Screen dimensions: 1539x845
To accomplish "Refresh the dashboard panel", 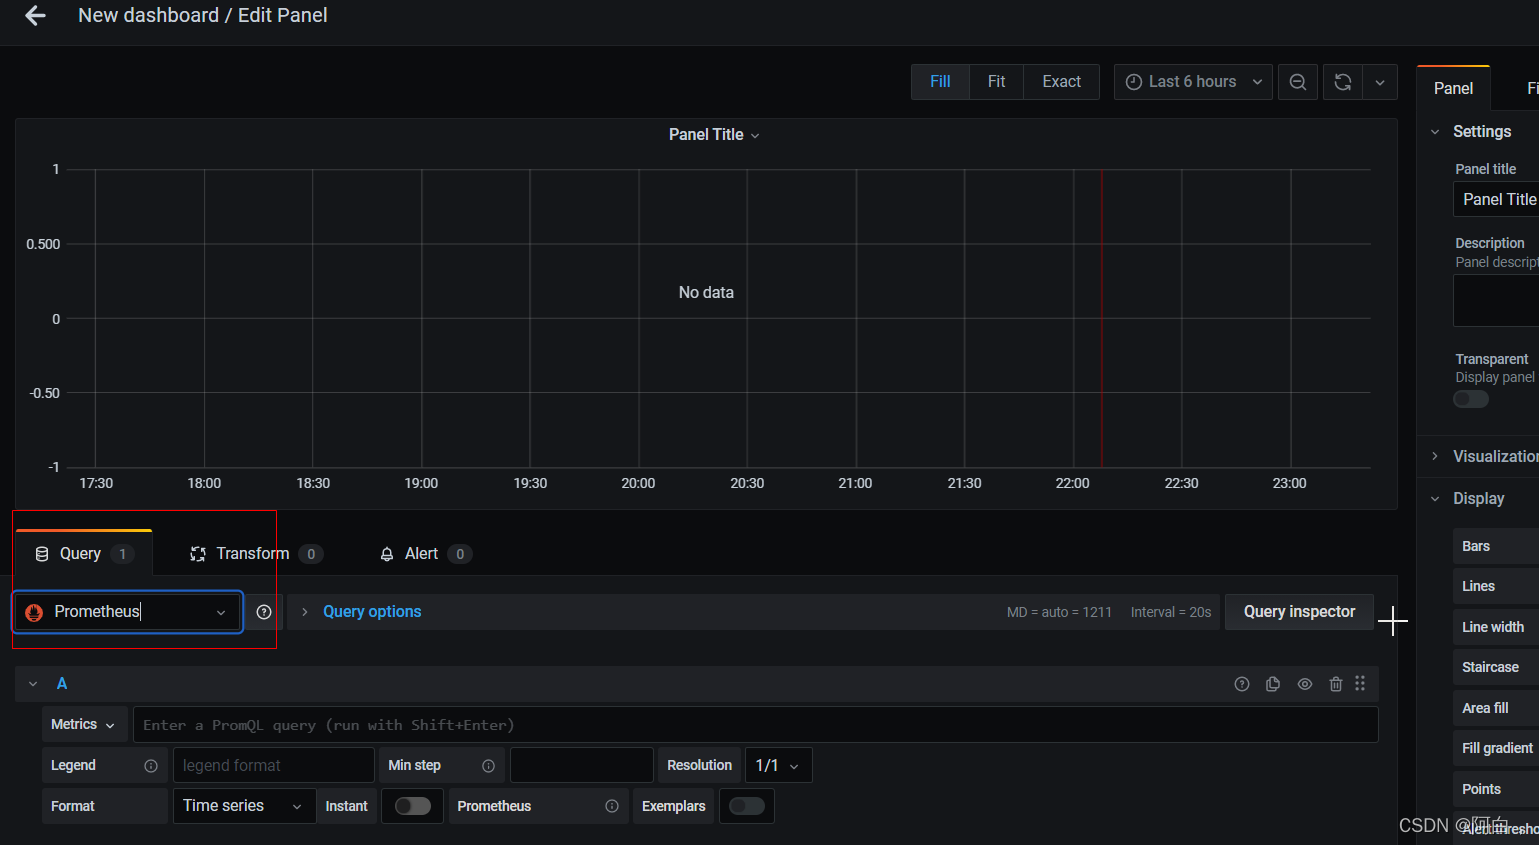I will (x=1343, y=82).
